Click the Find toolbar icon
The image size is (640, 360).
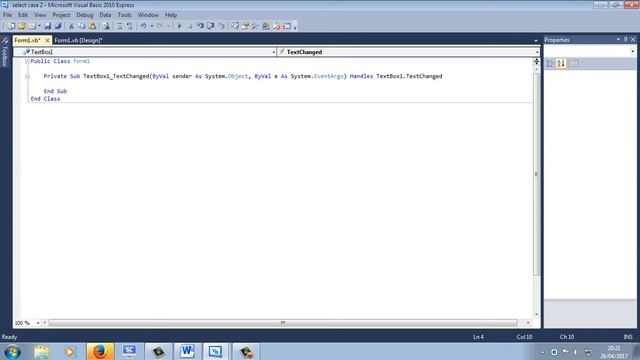(x=106, y=26)
